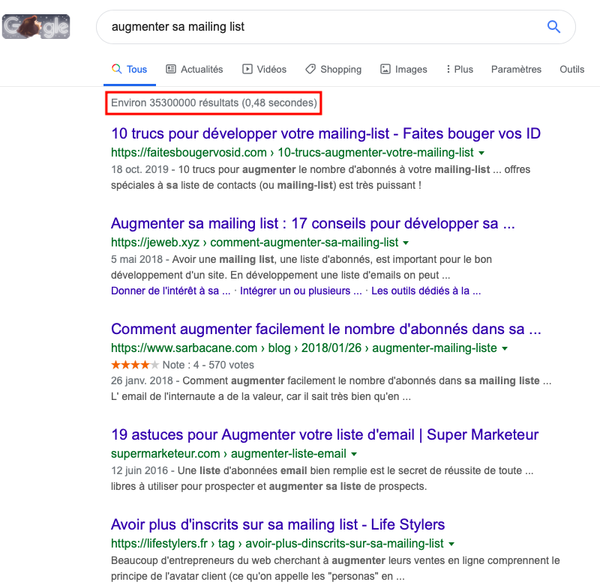Expand dropdown arrow next to sarbacane.com URL
The height and width of the screenshot is (588, 600).
pos(505,348)
